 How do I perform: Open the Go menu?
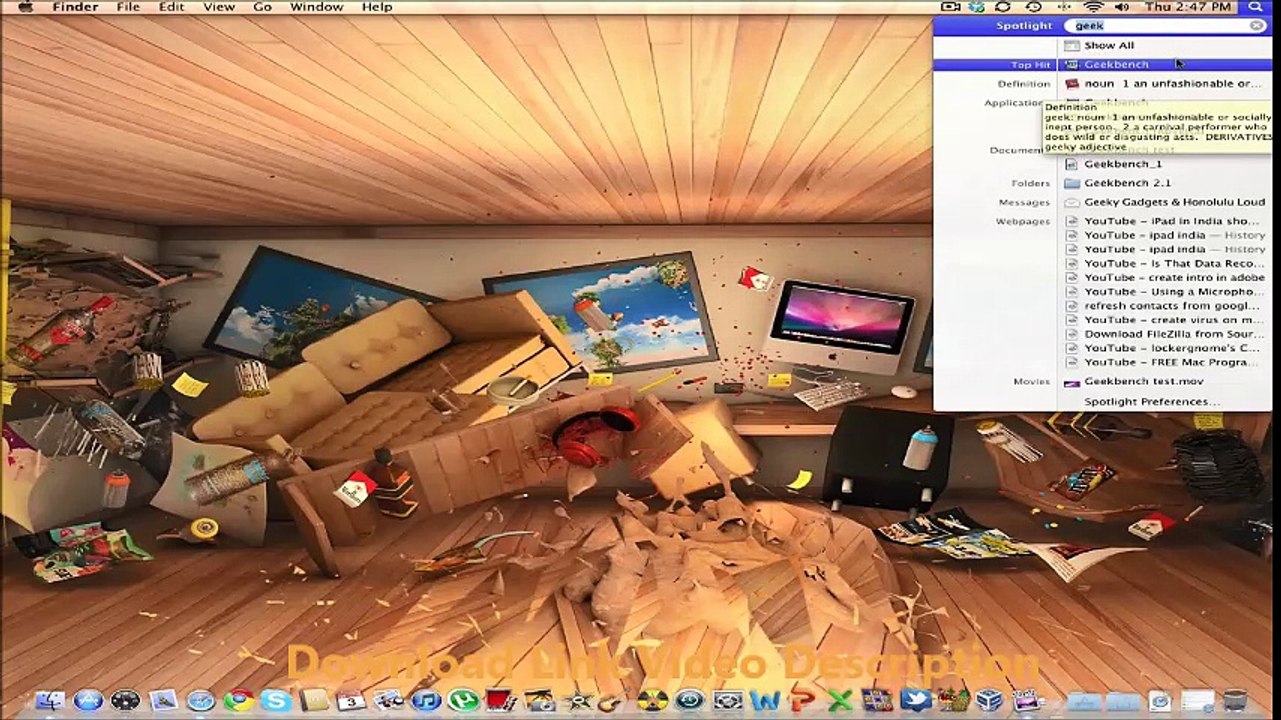click(x=262, y=7)
